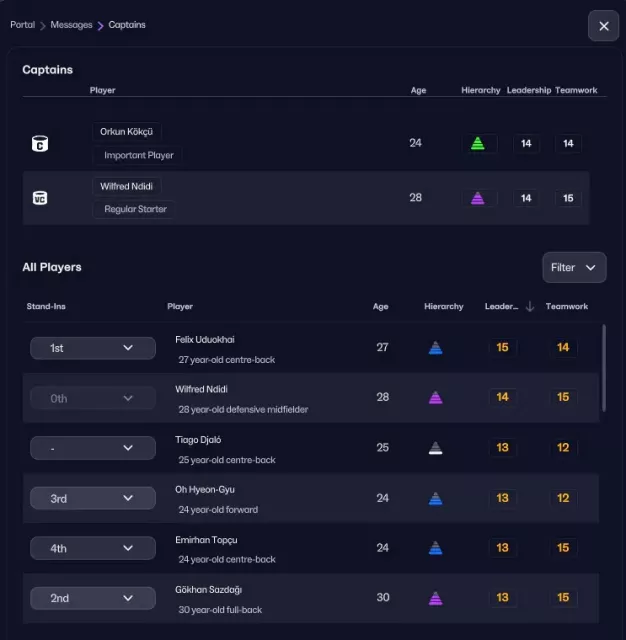Sort All Players by Stand-Ins column
The width and height of the screenshot is (626, 640).
click(46, 306)
